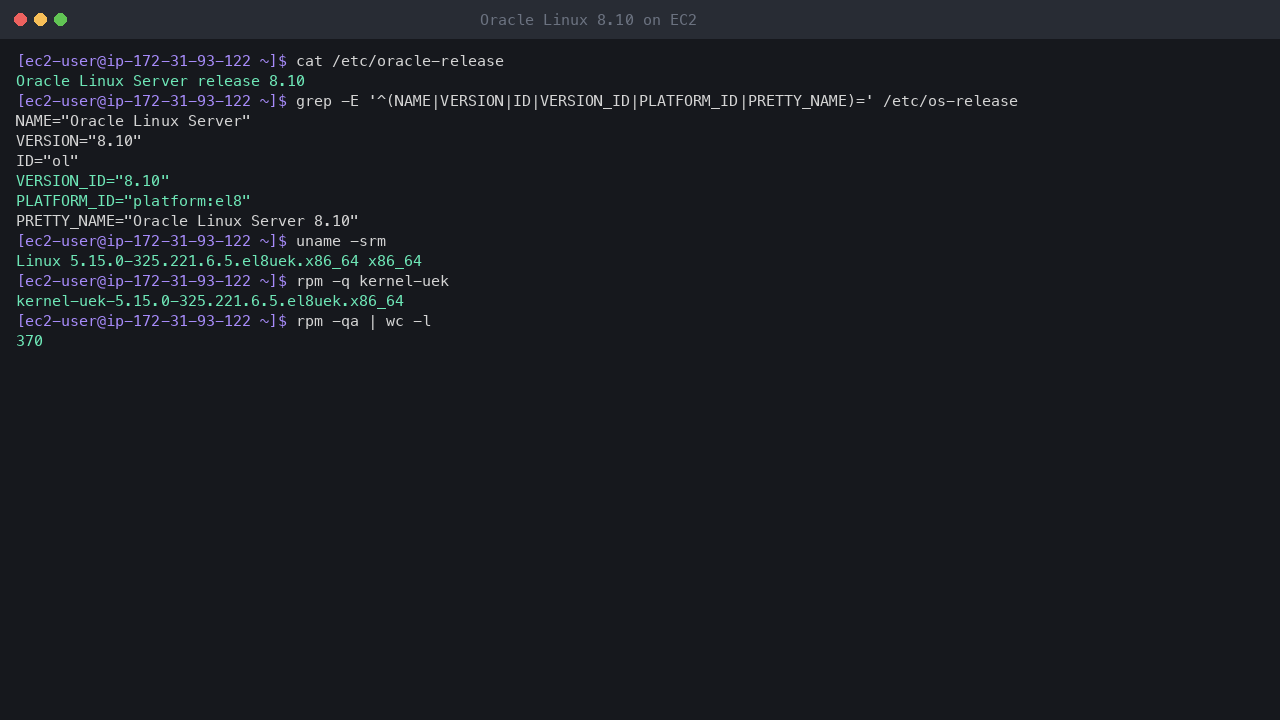Screen dimensions: 1280x720
Task: Click the grep command on /etc/os-release
Action: click(x=657, y=101)
